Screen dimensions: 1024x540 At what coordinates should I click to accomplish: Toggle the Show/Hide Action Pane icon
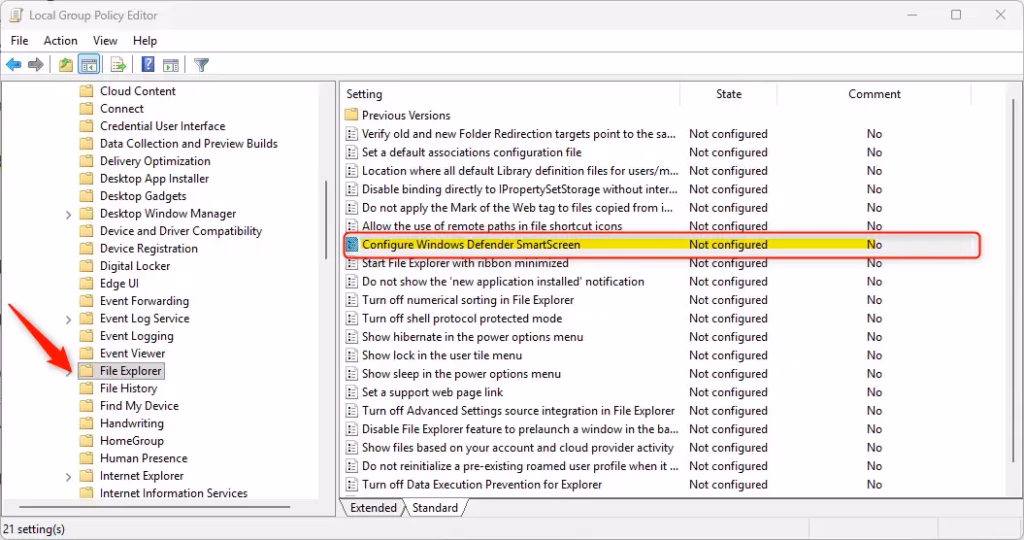coord(170,65)
